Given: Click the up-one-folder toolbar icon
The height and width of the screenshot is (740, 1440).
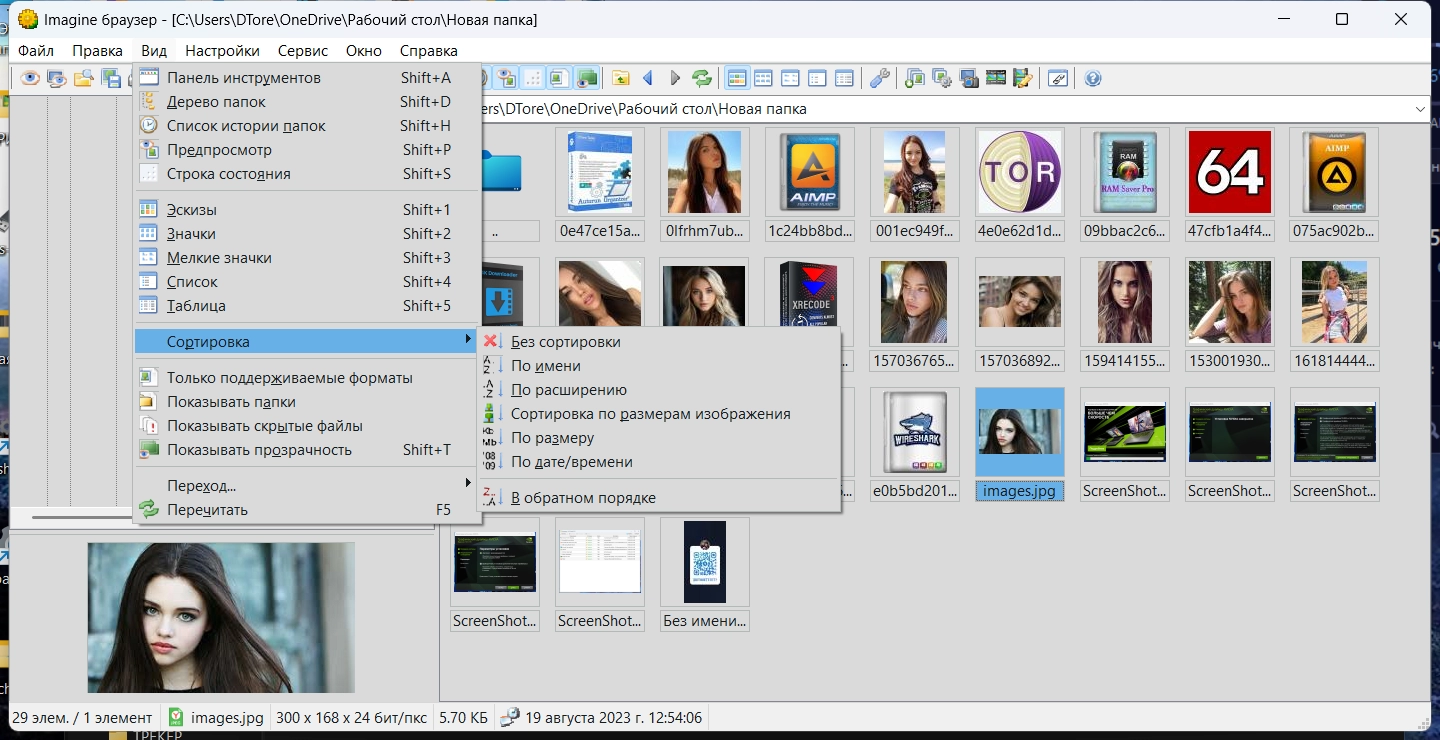Looking at the screenshot, I should point(621,78).
